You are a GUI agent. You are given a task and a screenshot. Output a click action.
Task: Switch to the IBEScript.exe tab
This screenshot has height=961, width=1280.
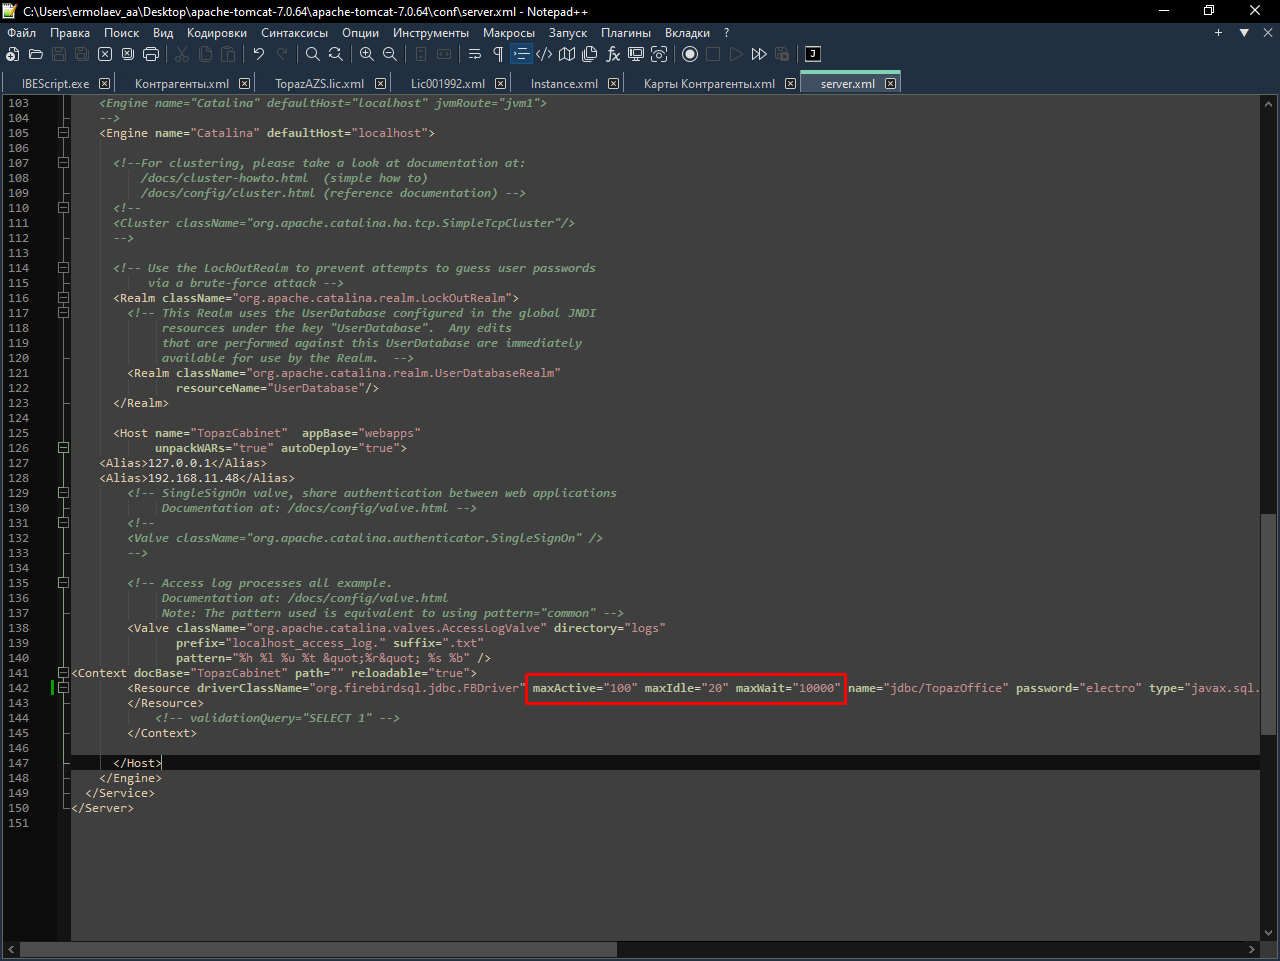point(56,84)
